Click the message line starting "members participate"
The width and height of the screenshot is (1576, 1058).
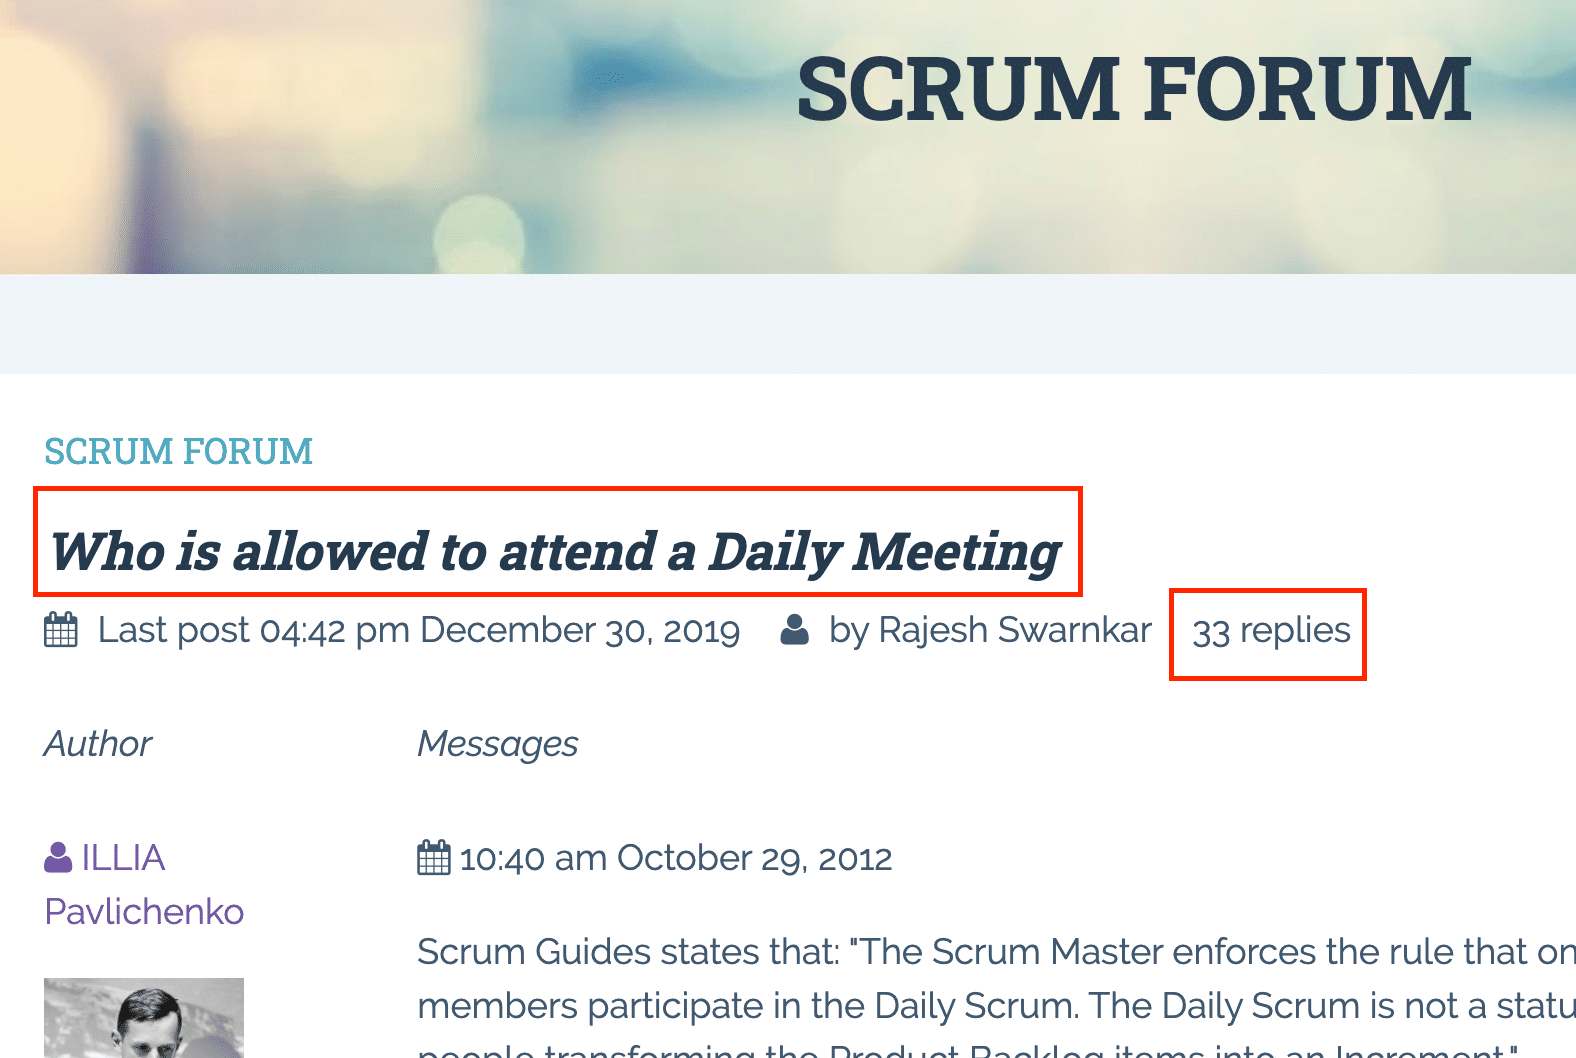[x=990, y=1006]
